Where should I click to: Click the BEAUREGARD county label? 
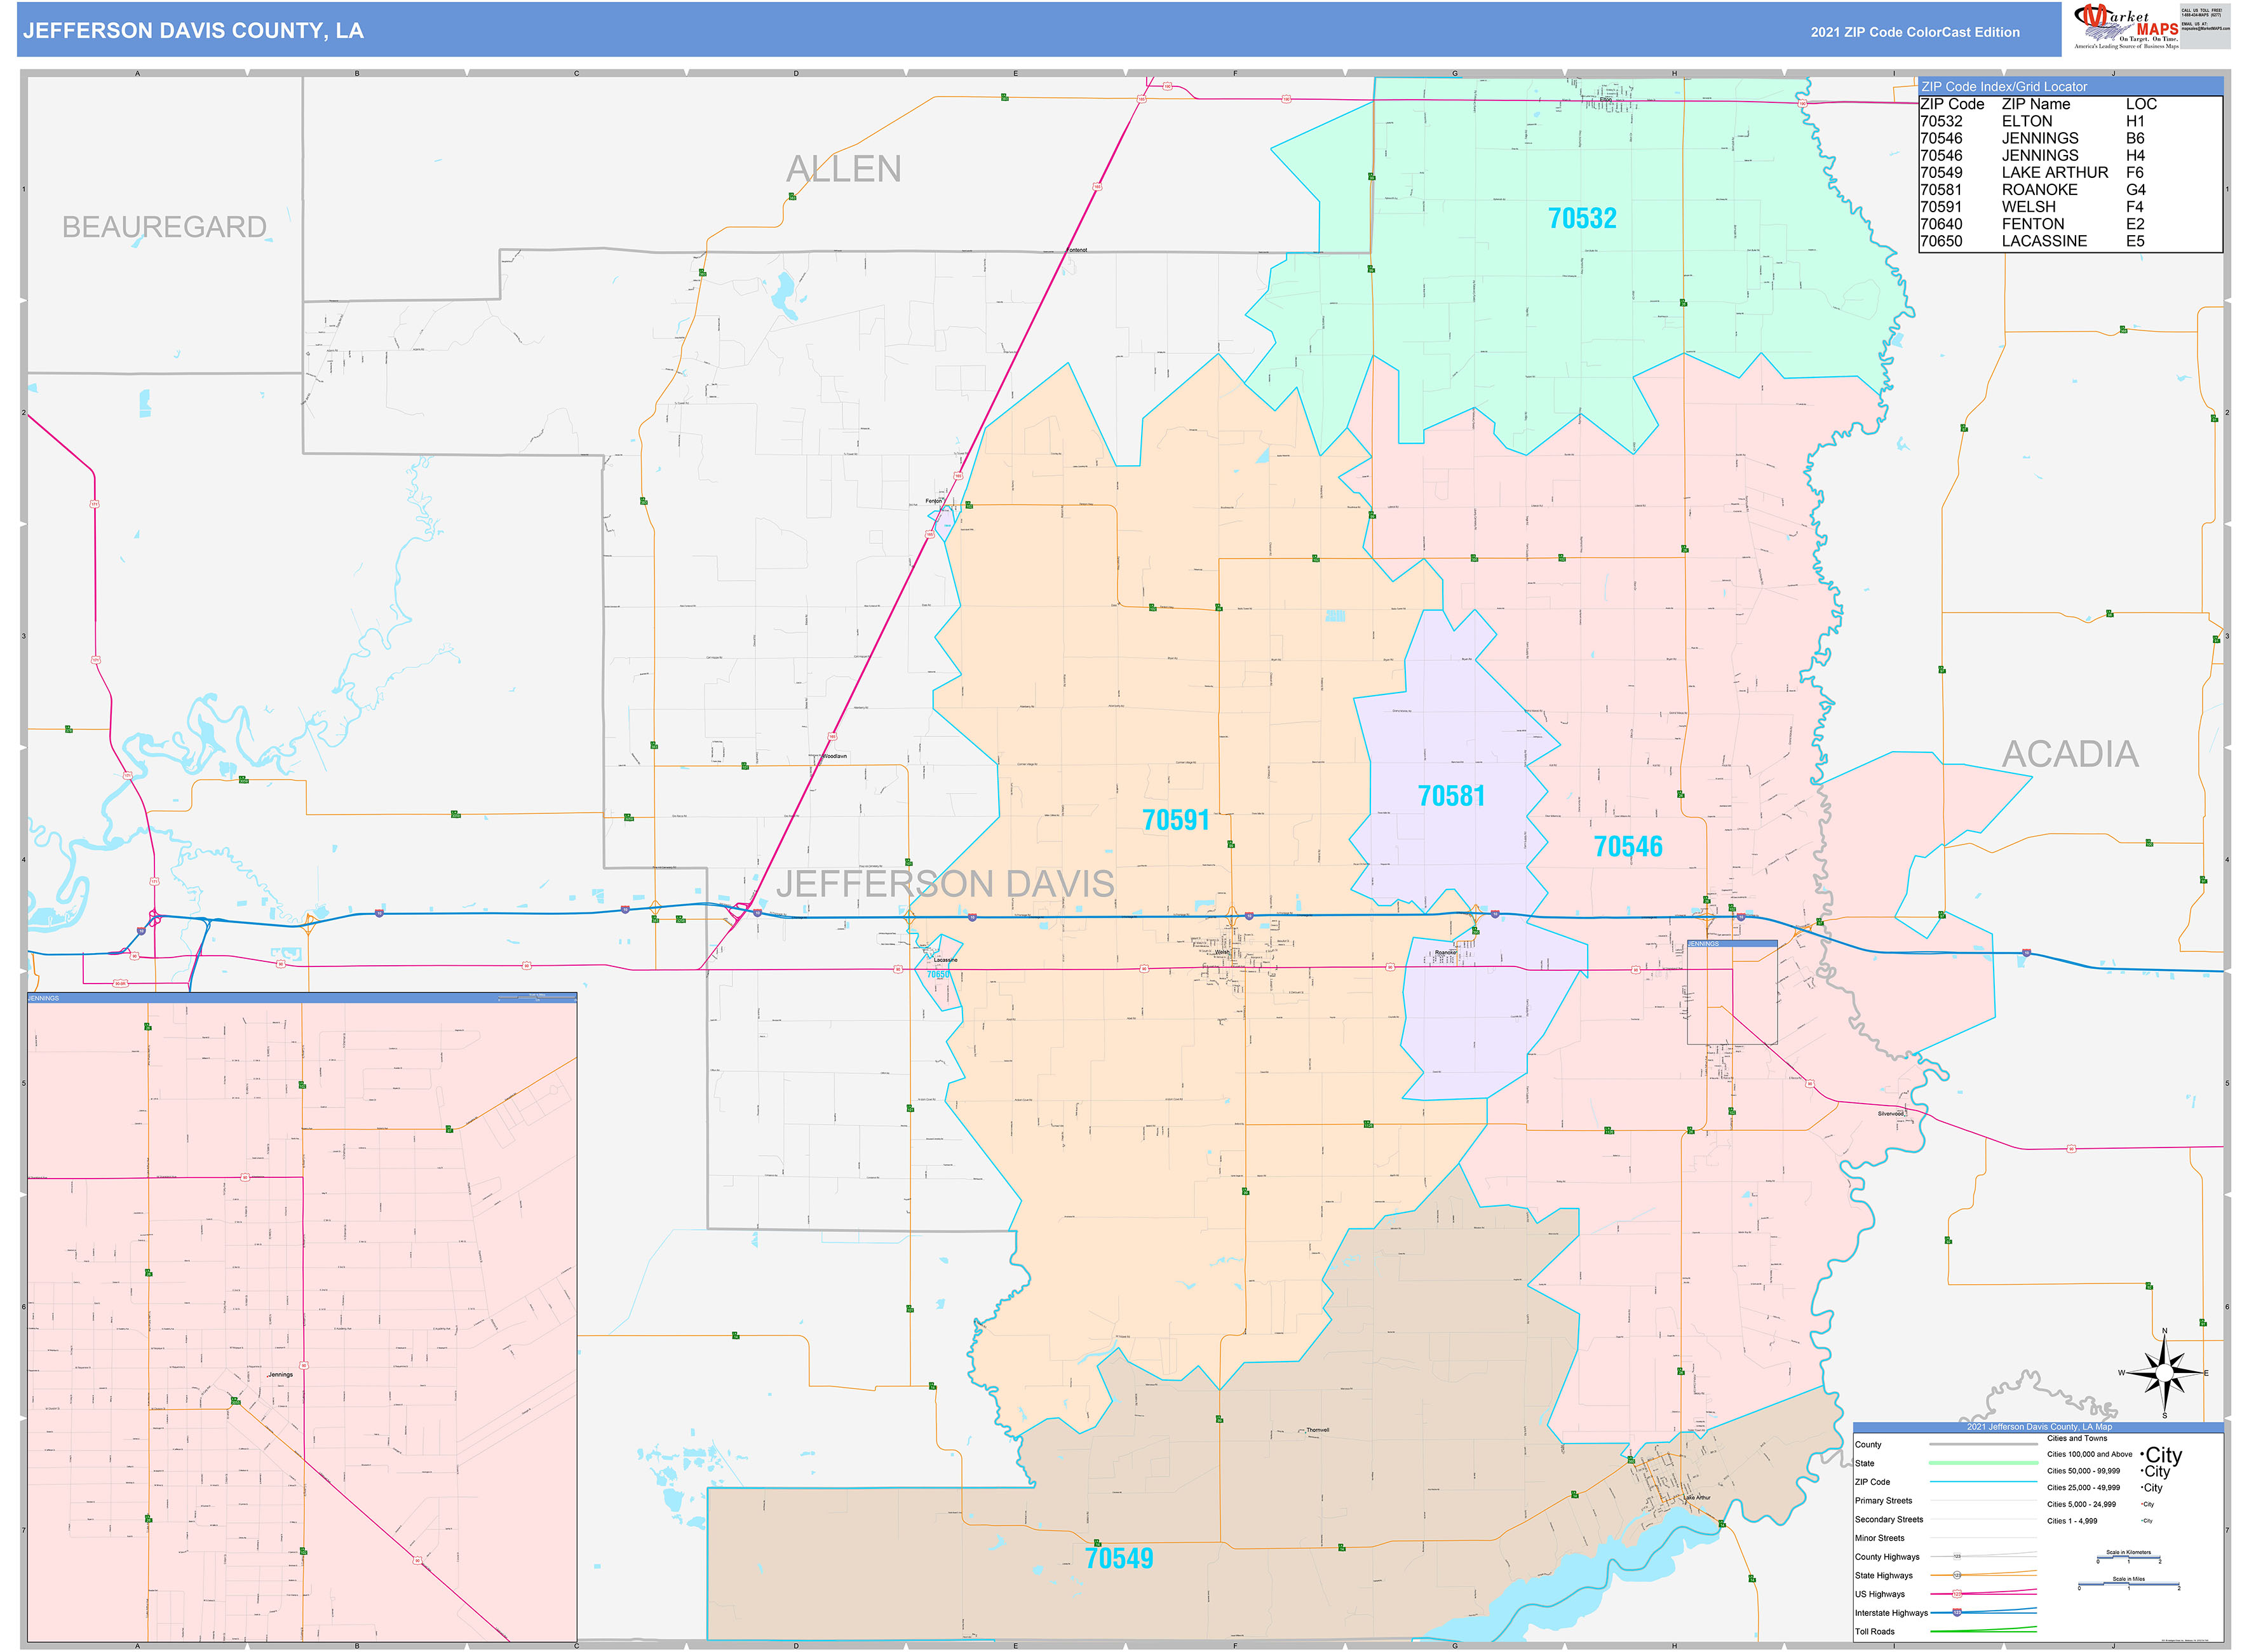click(165, 227)
